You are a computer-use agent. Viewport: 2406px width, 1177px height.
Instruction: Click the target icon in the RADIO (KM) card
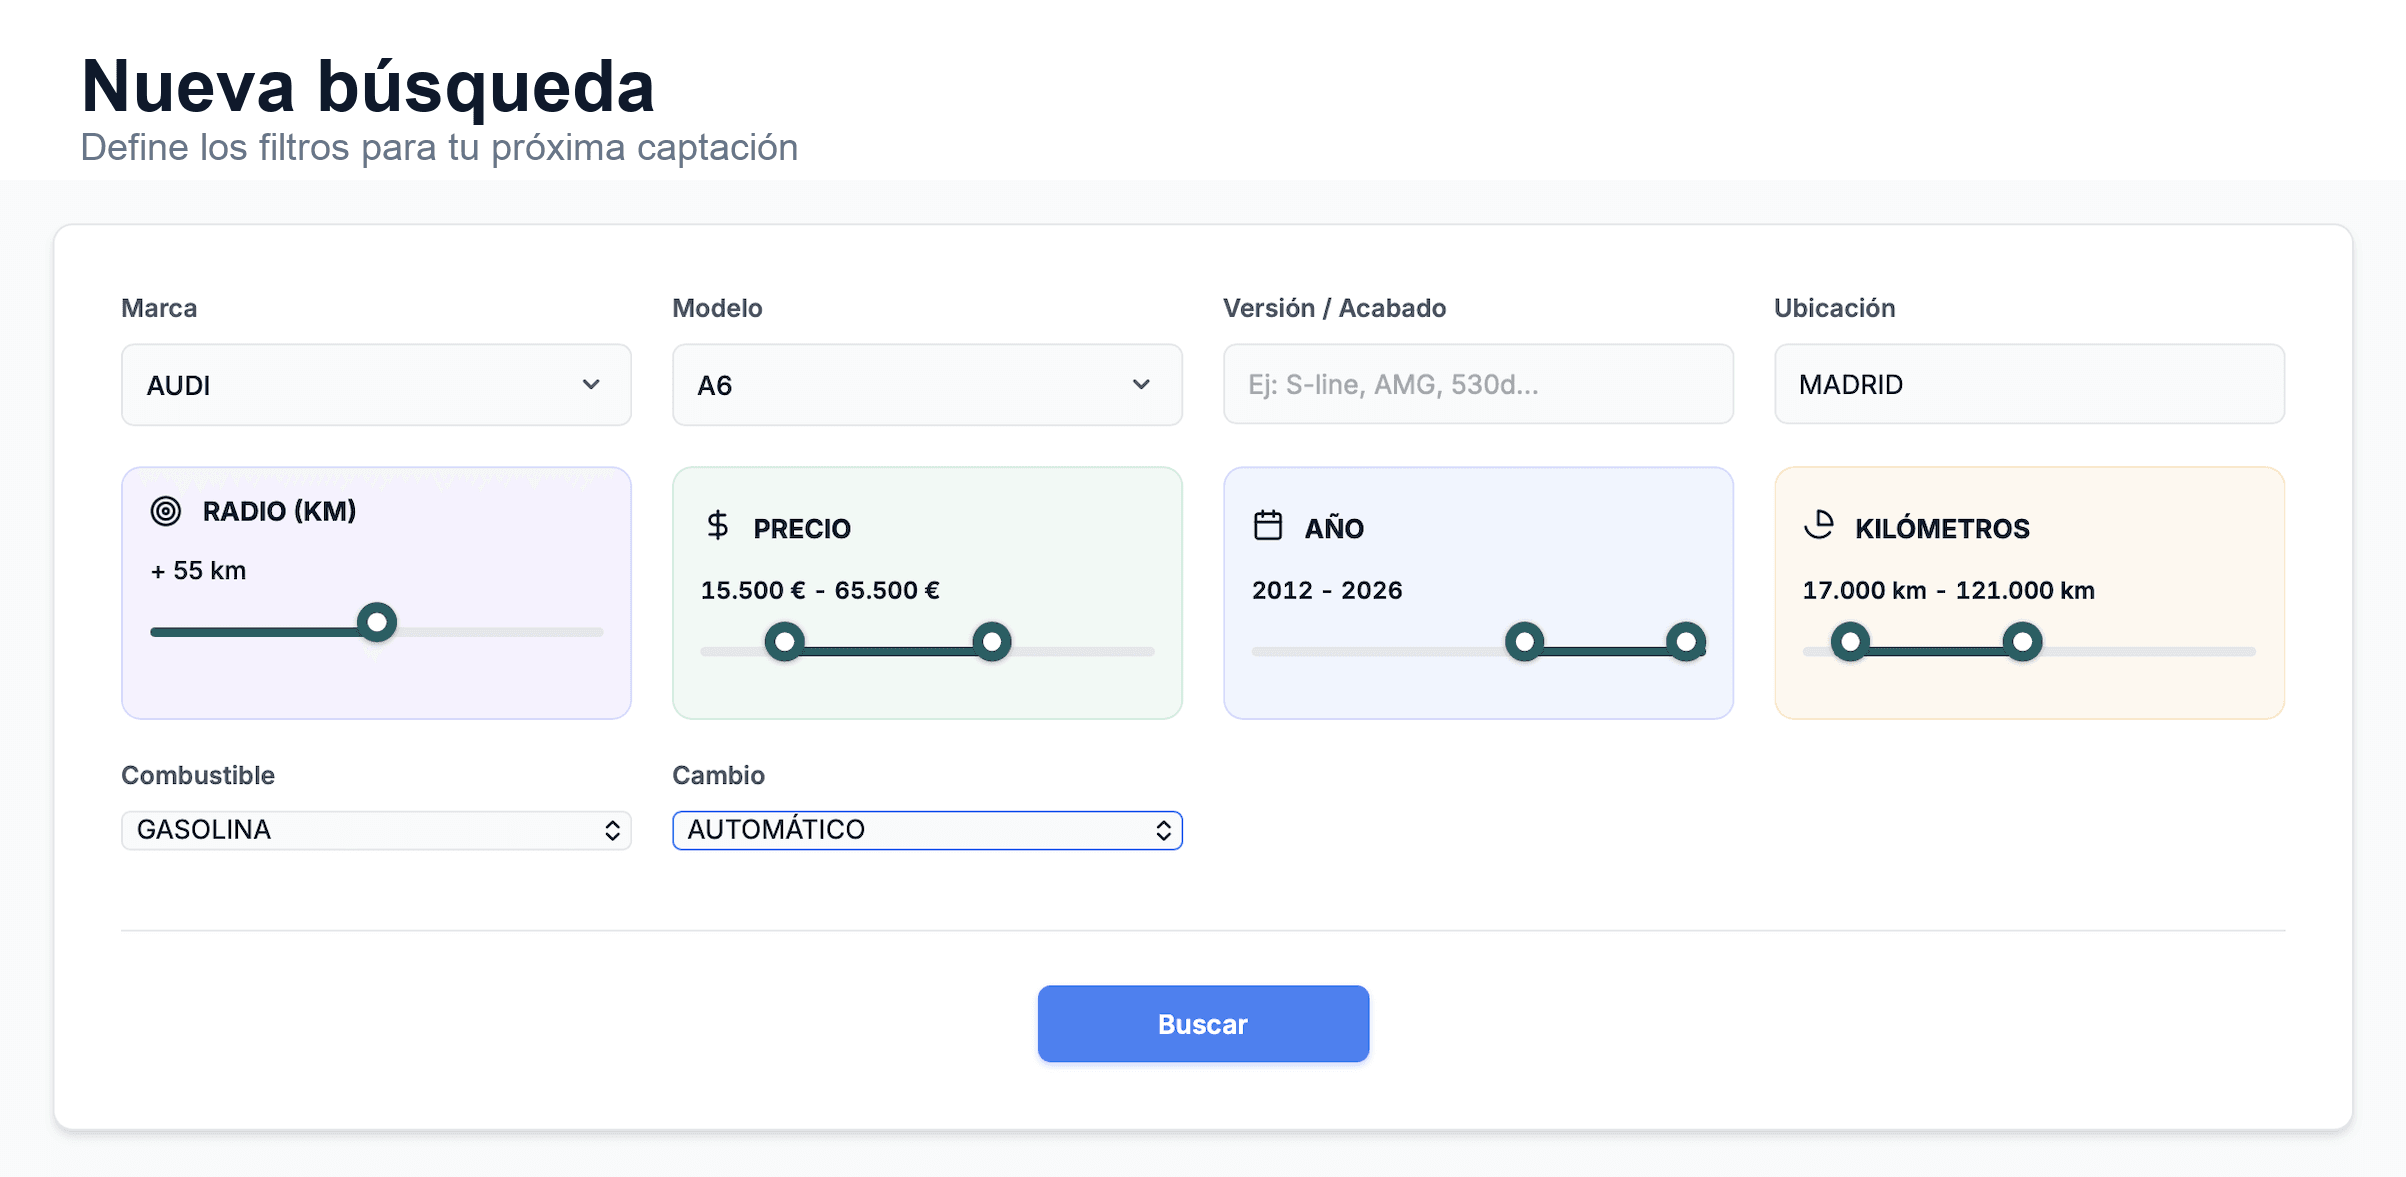tap(166, 511)
